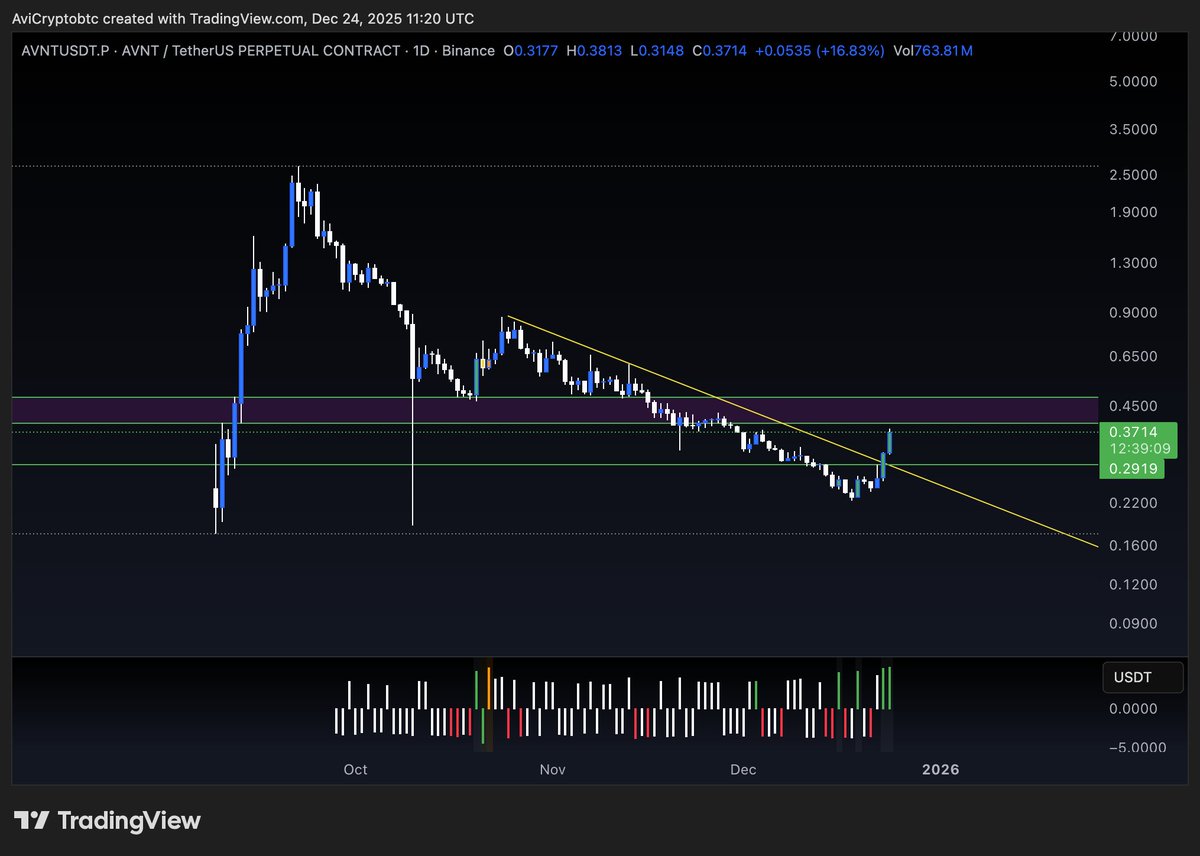Click the 2026 label on the time axis
The height and width of the screenshot is (856, 1200).
[940, 769]
